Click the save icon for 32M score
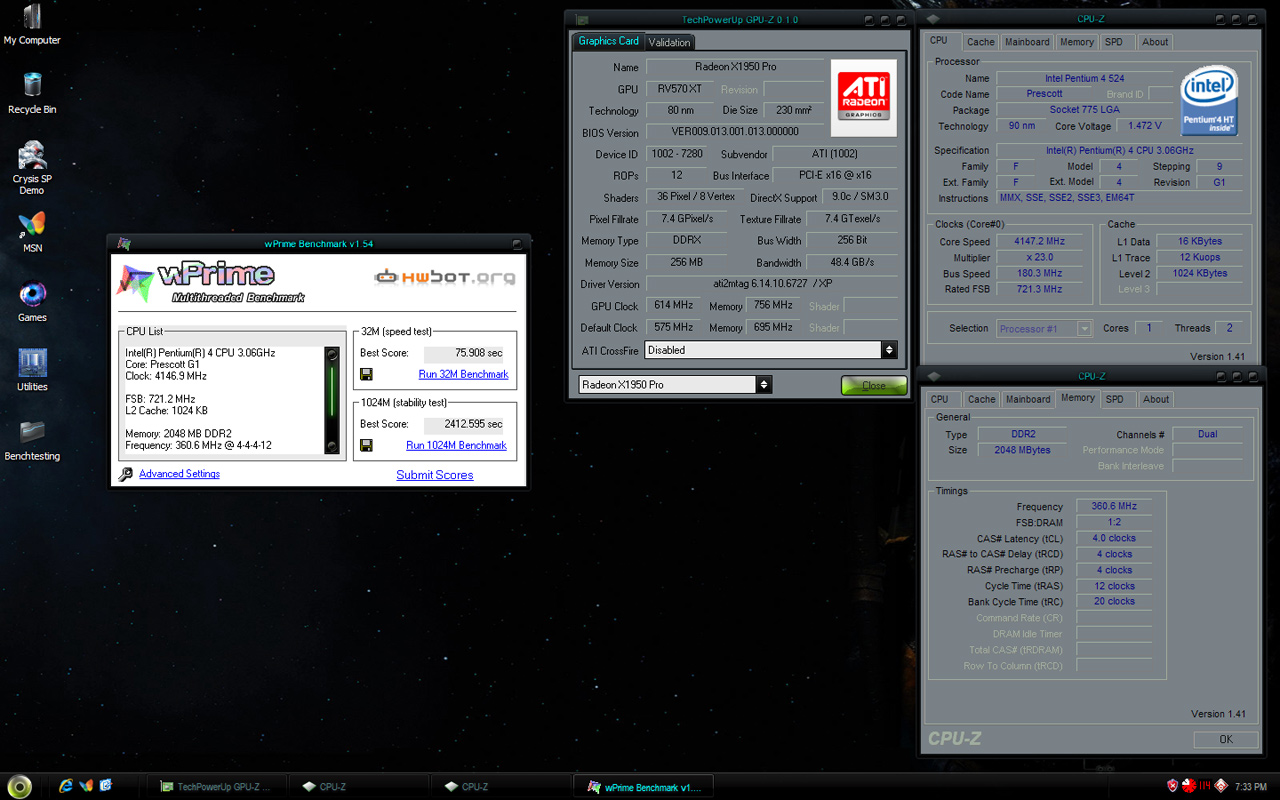Screen dimensions: 1280x800 [367, 374]
